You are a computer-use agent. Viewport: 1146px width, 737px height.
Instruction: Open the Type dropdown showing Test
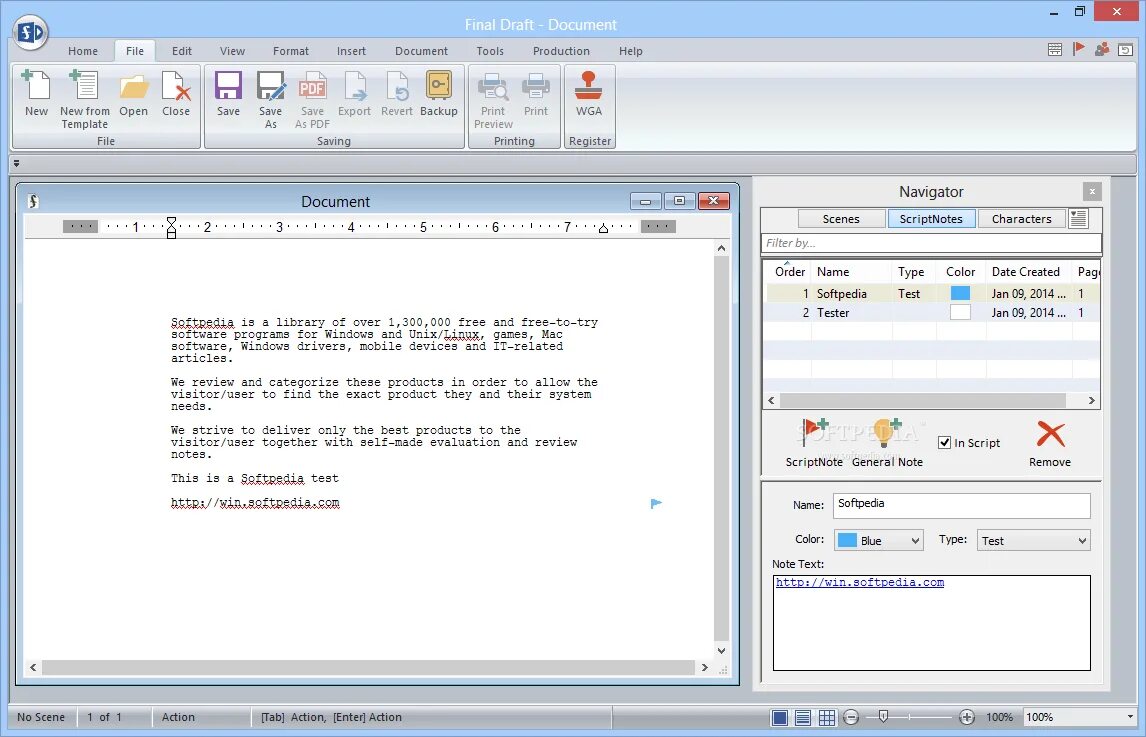coord(1033,540)
